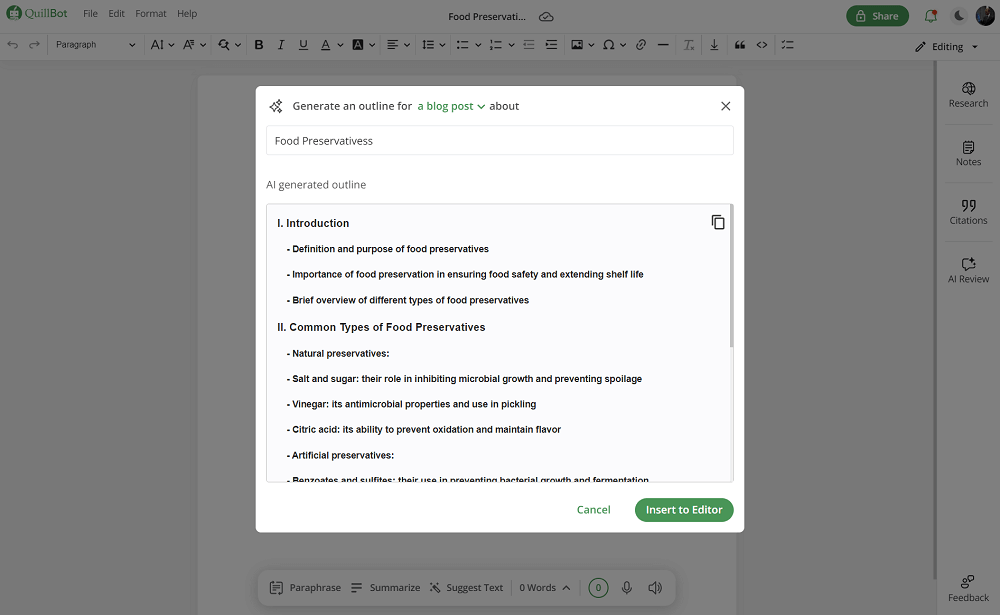
Task: Open the Paragraph style dropdown
Action: pyautogui.click(x=95, y=45)
